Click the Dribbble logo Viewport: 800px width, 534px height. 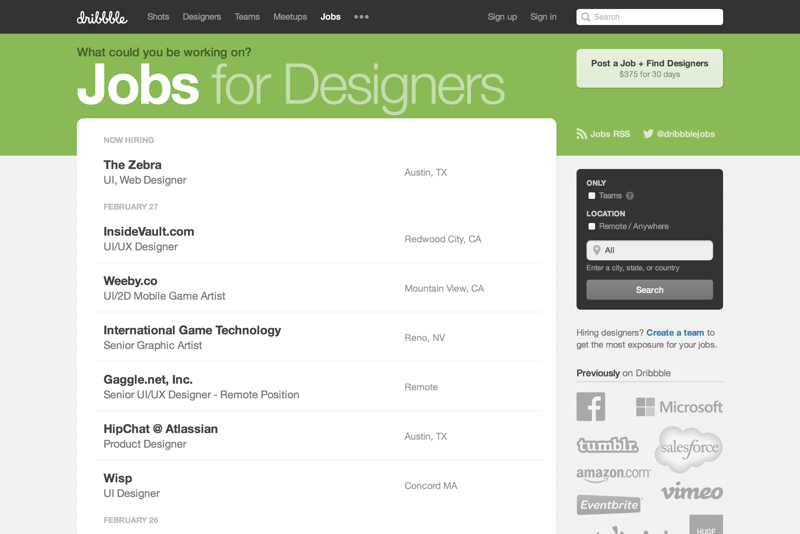coord(102,17)
